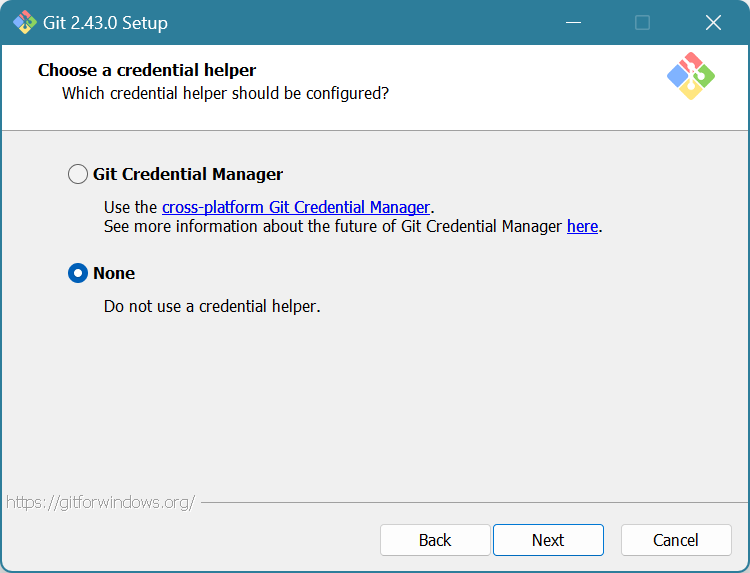750x573 pixels.
Task: Follow the "here" link for more information
Action: click(x=582, y=226)
